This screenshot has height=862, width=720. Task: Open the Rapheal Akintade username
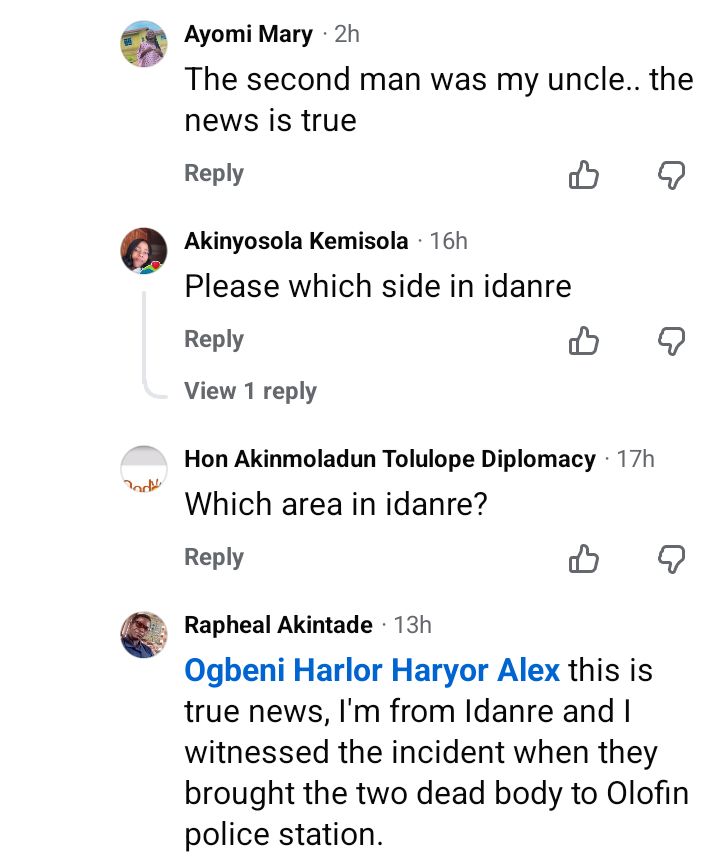click(x=279, y=625)
